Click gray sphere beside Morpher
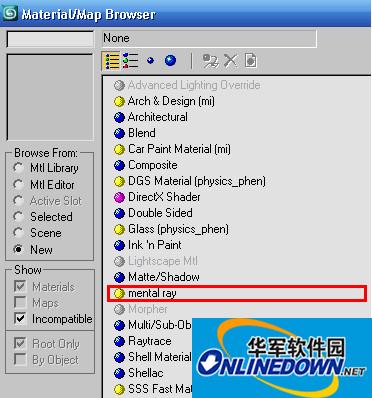Image resolution: width=372 pixels, height=398 pixels. (x=119, y=309)
